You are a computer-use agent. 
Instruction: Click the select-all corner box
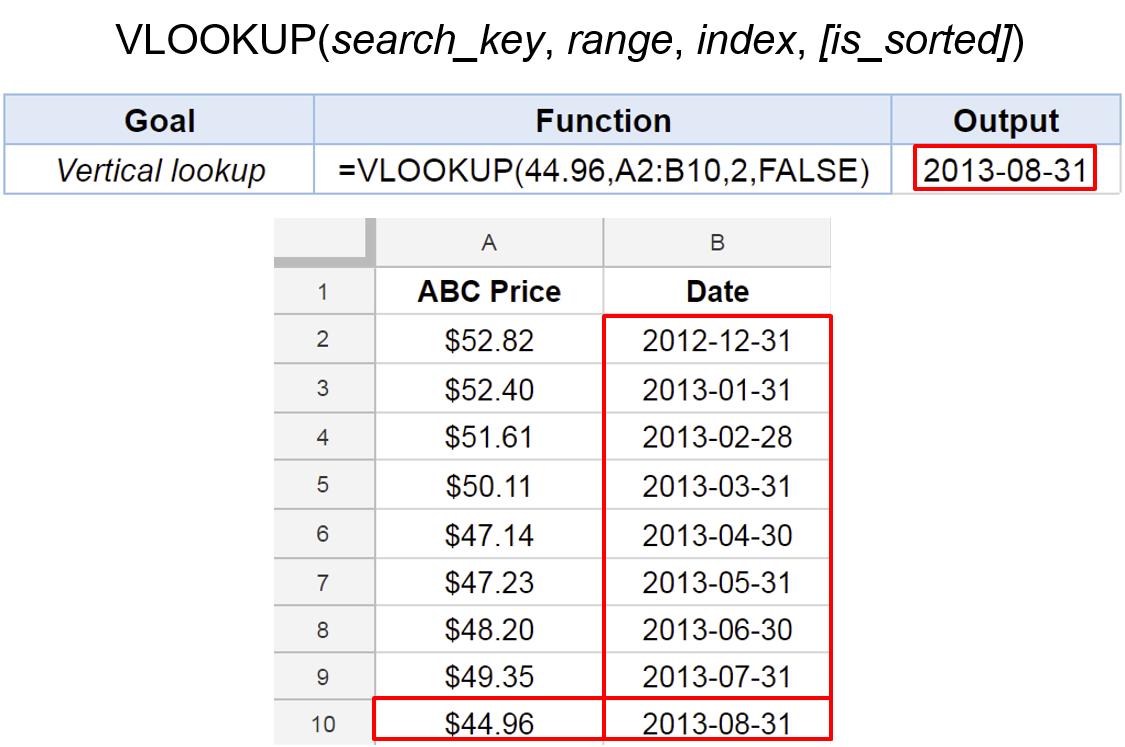pyautogui.click(x=324, y=243)
